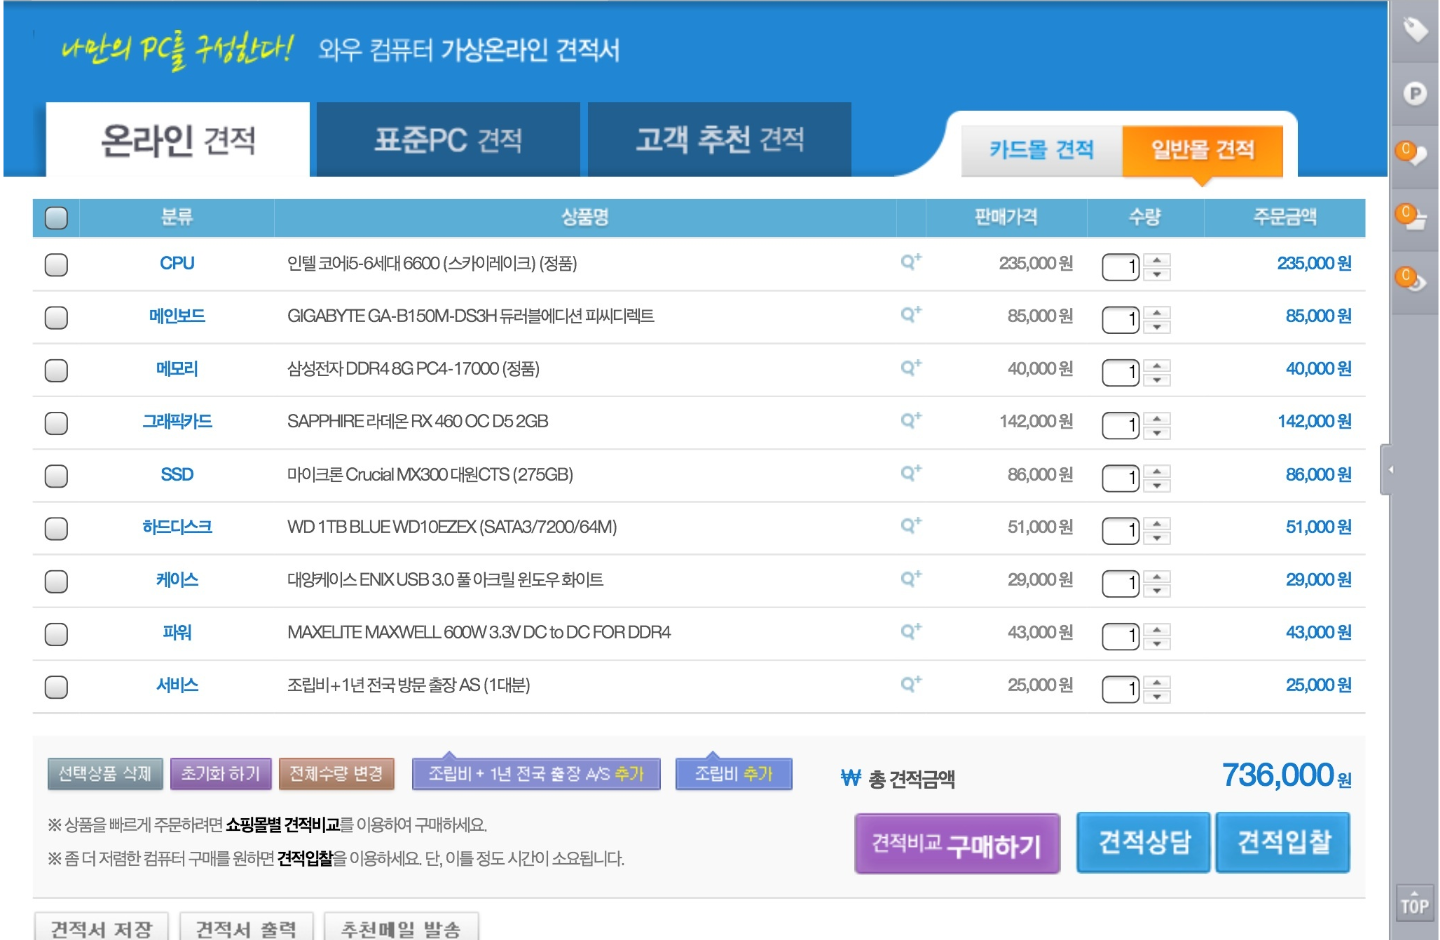Open the wishlist heart icon in sidebar
1440x940 pixels.
pyautogui.click(x=1412, y=154)
